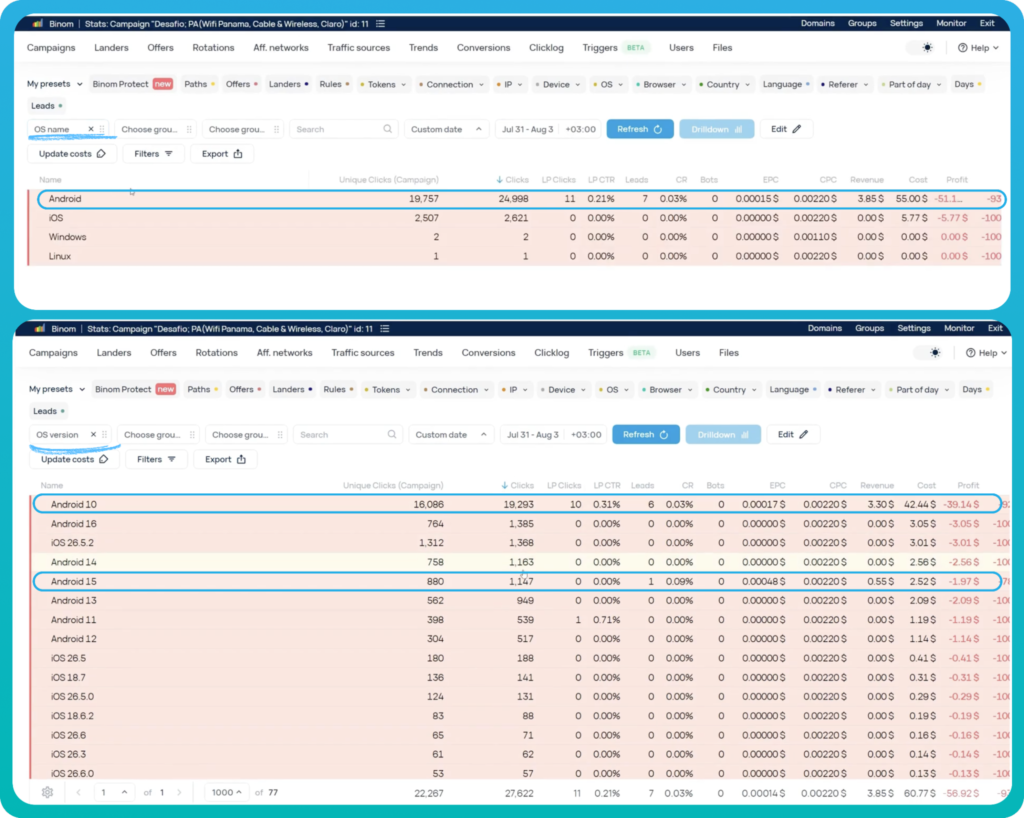
Task: Open Landers tab in bottom window
Action: click(114, 353)
